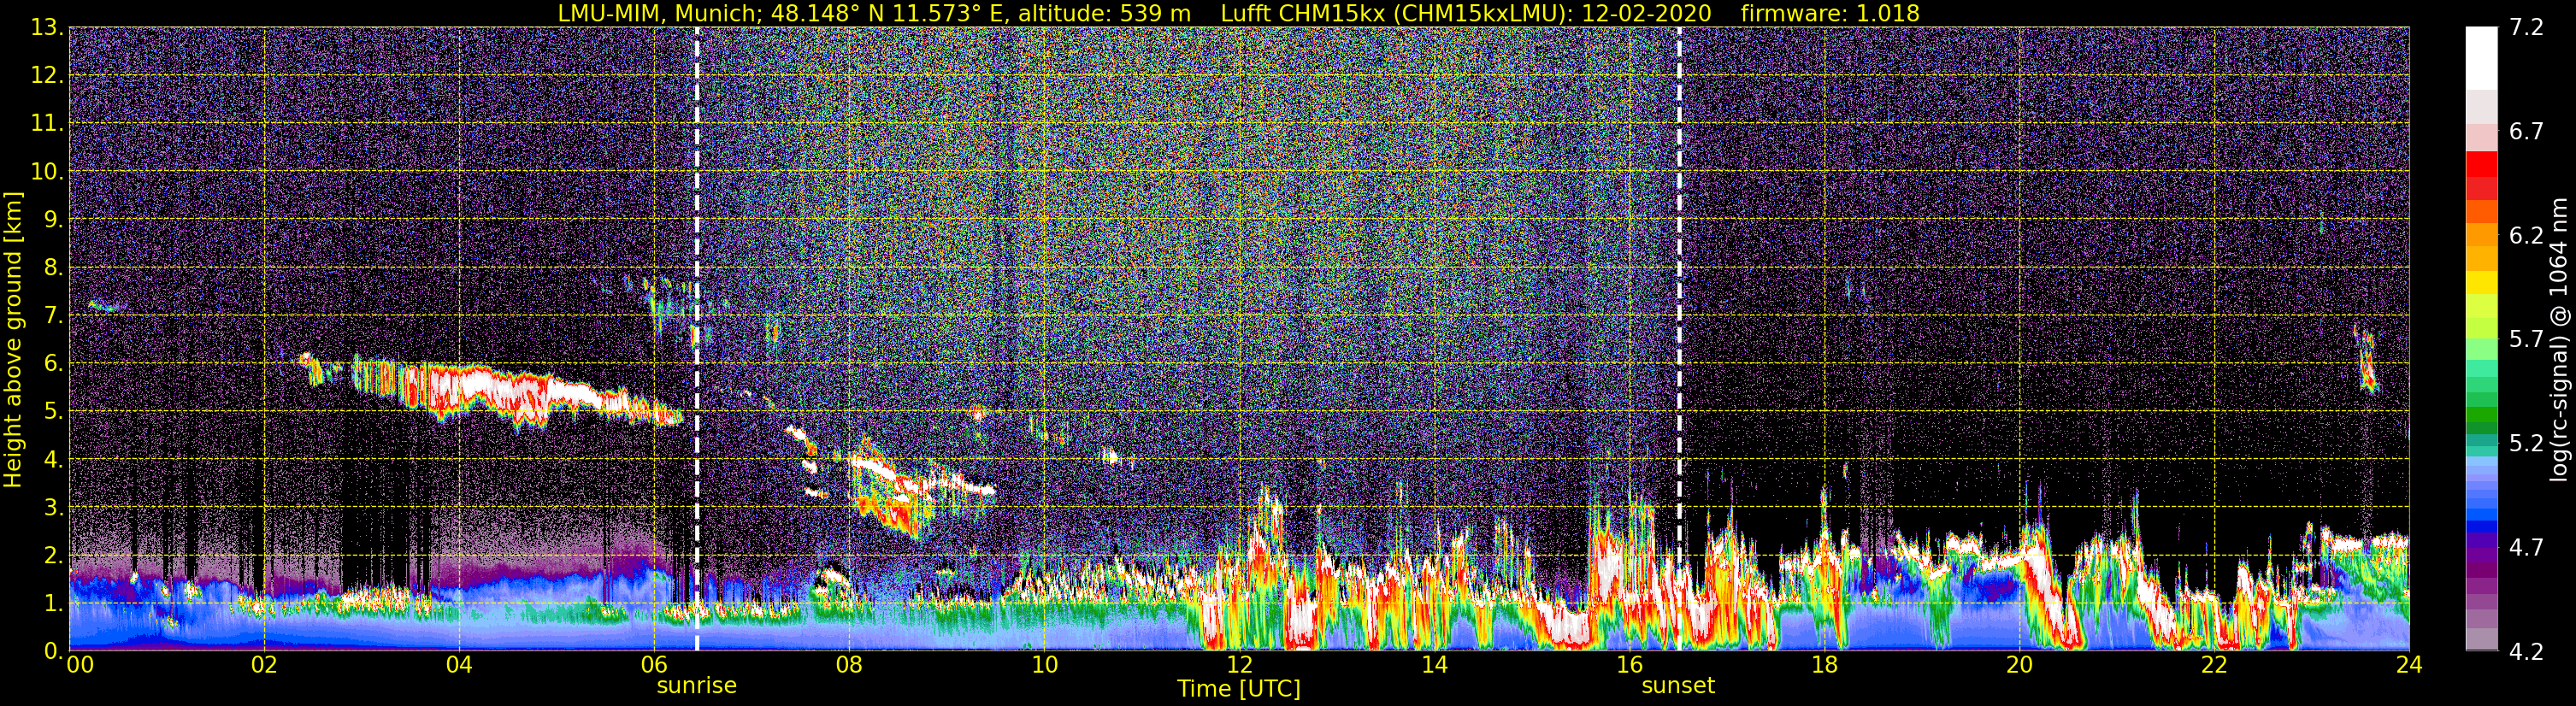
Task: Click the time axis tick label 22
Action: tap(2214, 665)
